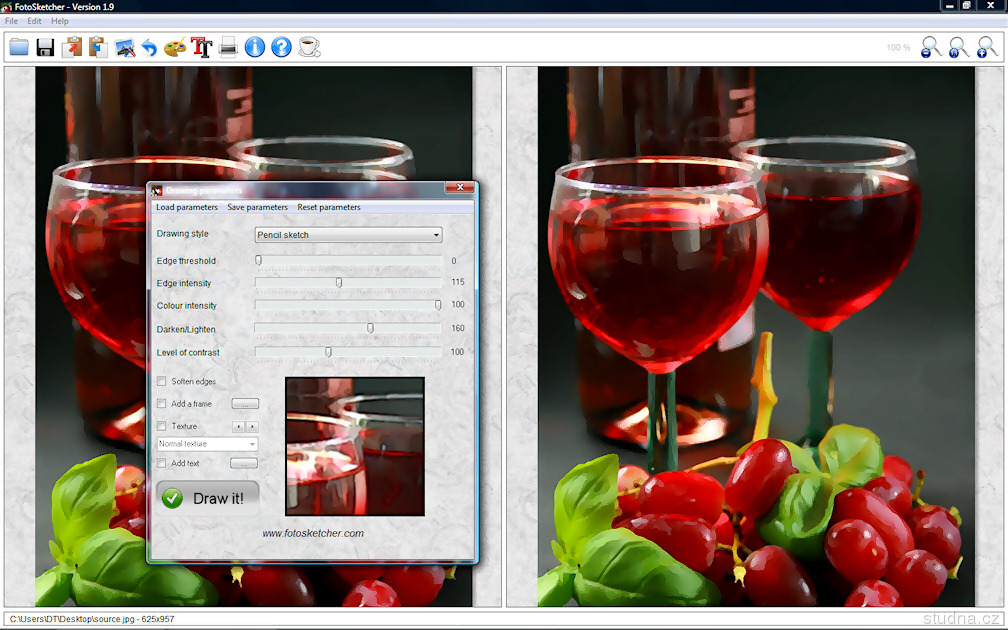Click the red T text tool icon
The image size is (1008, 630).
[202, 47]
